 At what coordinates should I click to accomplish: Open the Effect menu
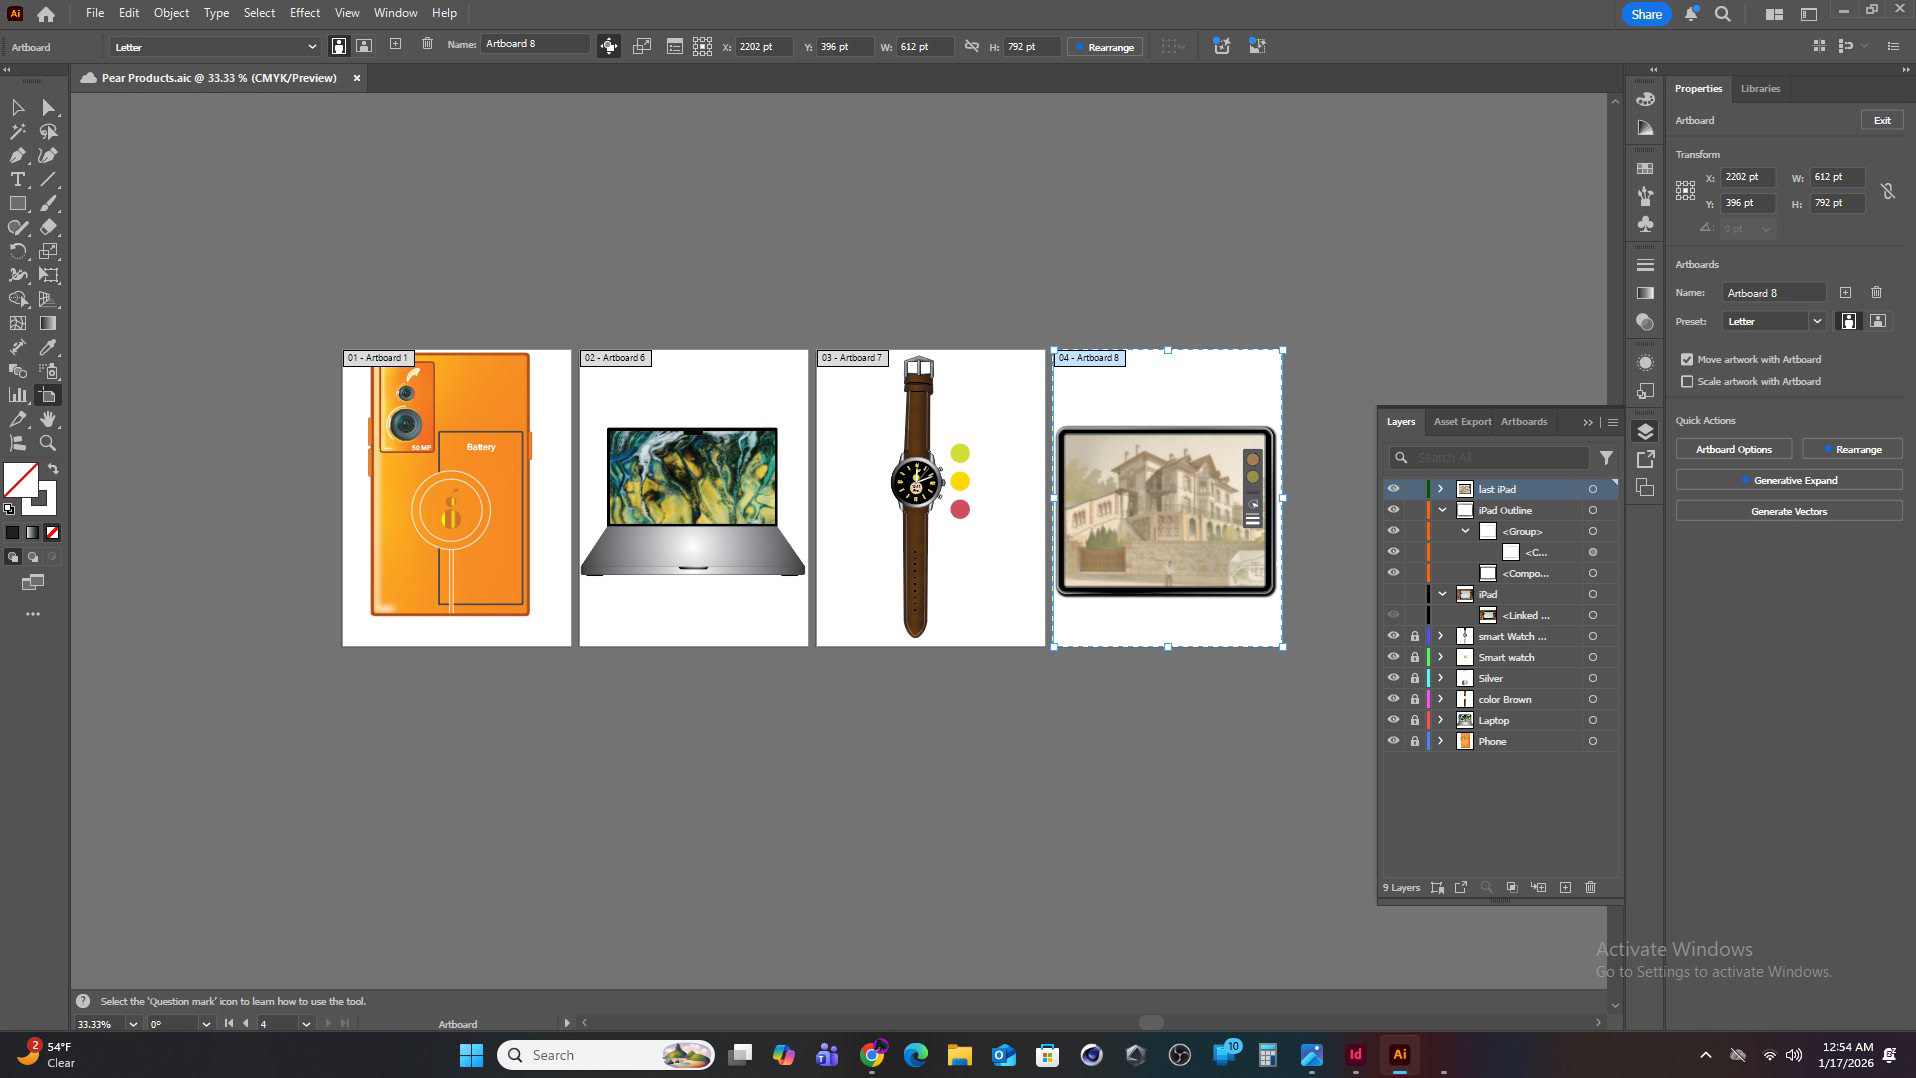coord(304,13)
